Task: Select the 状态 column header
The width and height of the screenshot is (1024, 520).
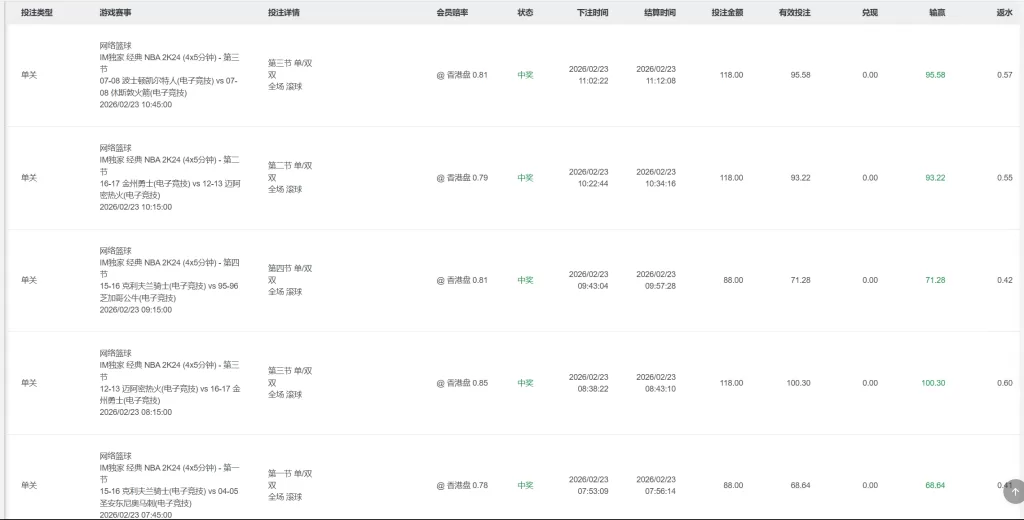Action: (525, 13)
